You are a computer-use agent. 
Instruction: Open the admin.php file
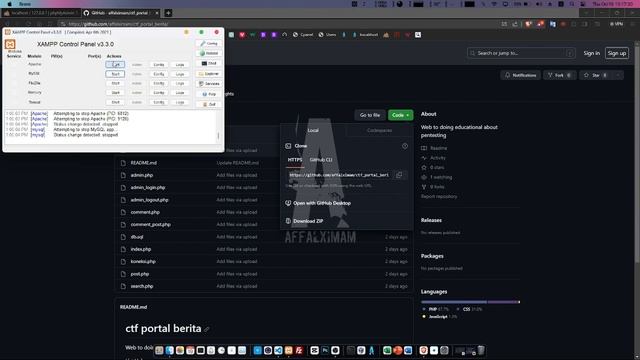point(142,175)
